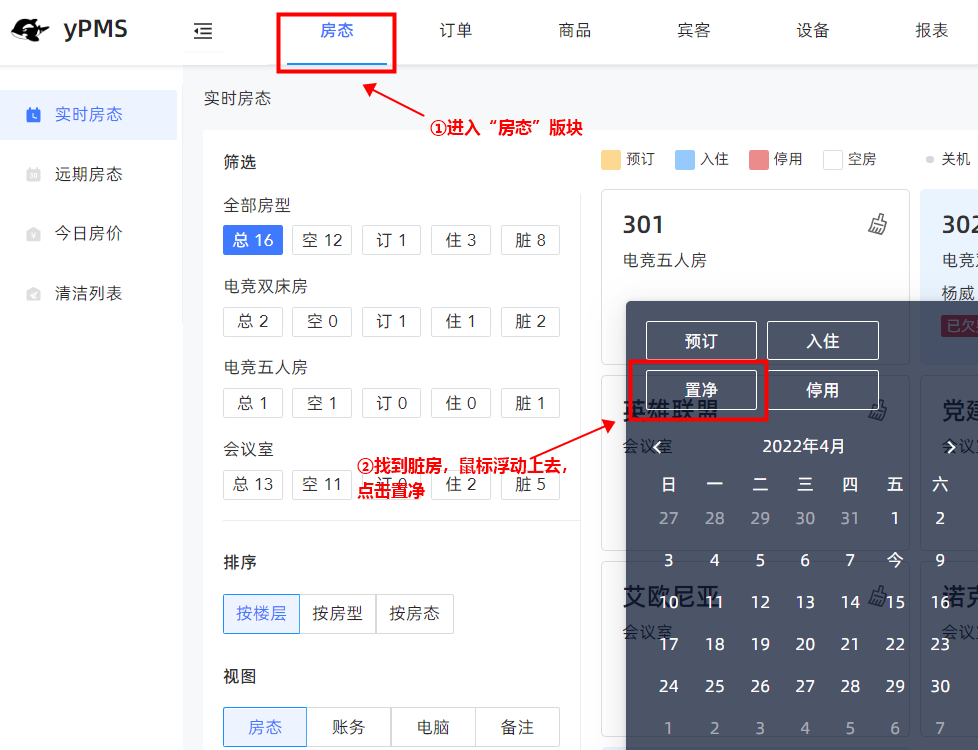Open the 房态 top tab
The height and width of the screenshot is (750, 978).
click(x=337, y=30)
